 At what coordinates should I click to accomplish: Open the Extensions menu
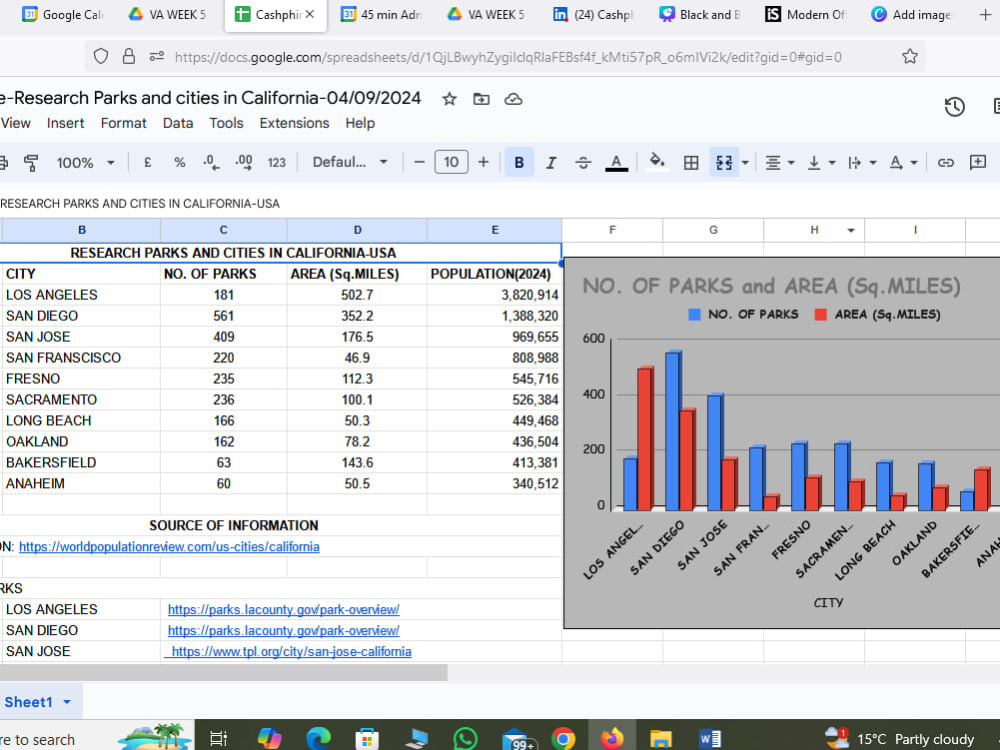click(x=294, y=123)
